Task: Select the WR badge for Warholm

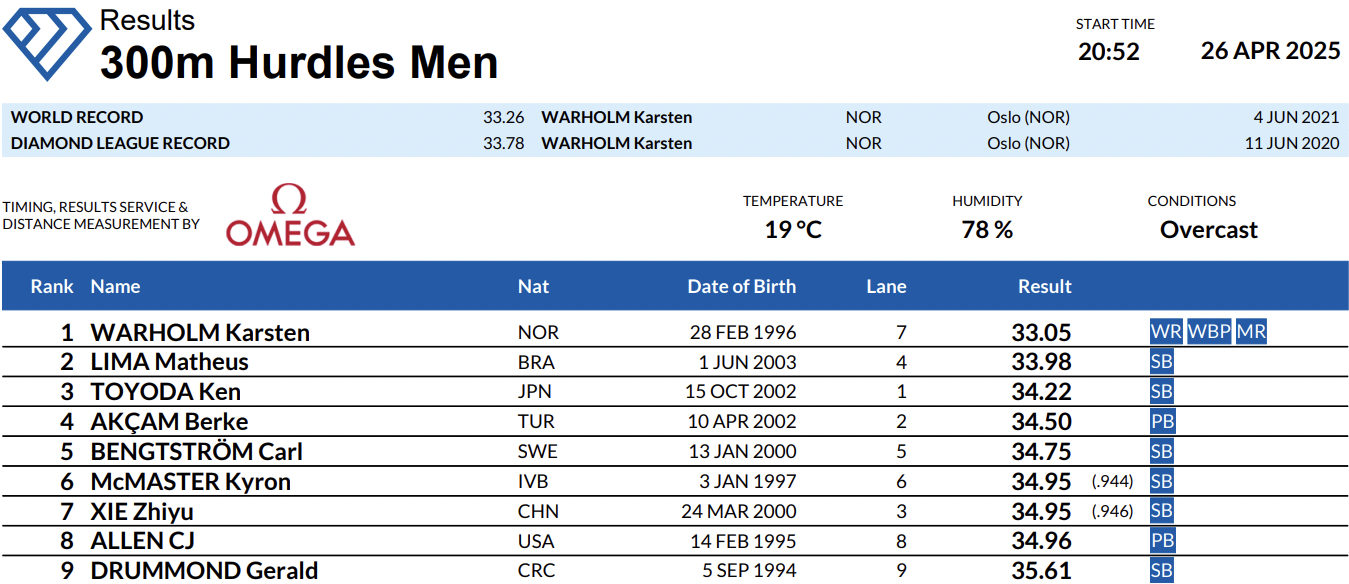Action: [x=1166, y=332]
